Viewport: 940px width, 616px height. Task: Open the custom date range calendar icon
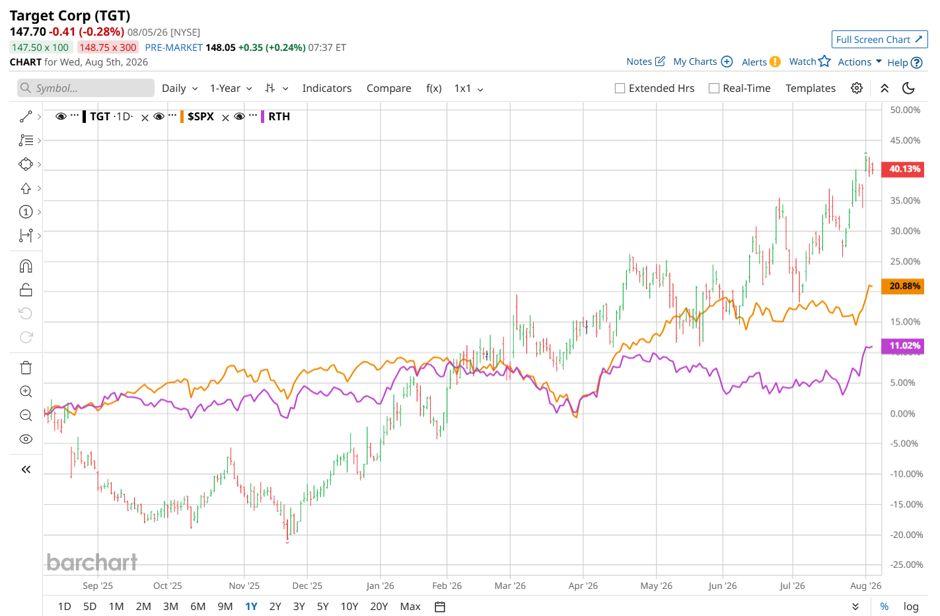click(x=439, y=606)
